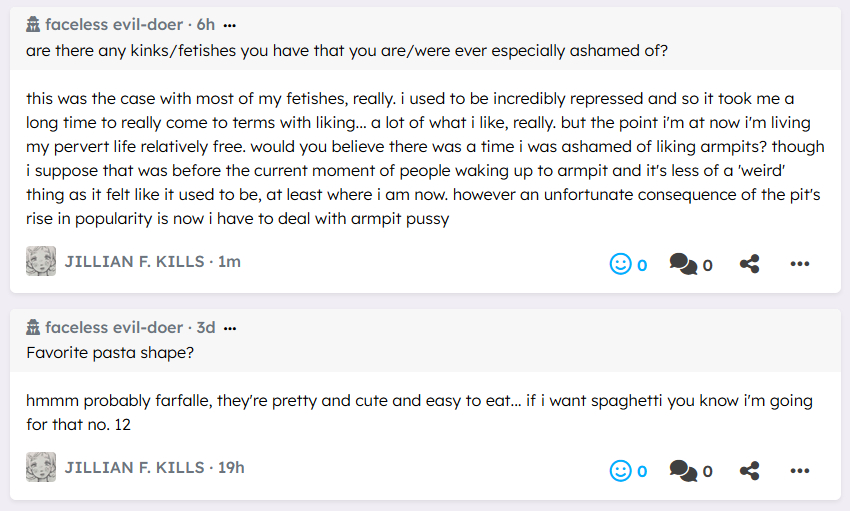Open the small ellipsis menu beside 3d

pyautogui.click(x=230, y=328)
